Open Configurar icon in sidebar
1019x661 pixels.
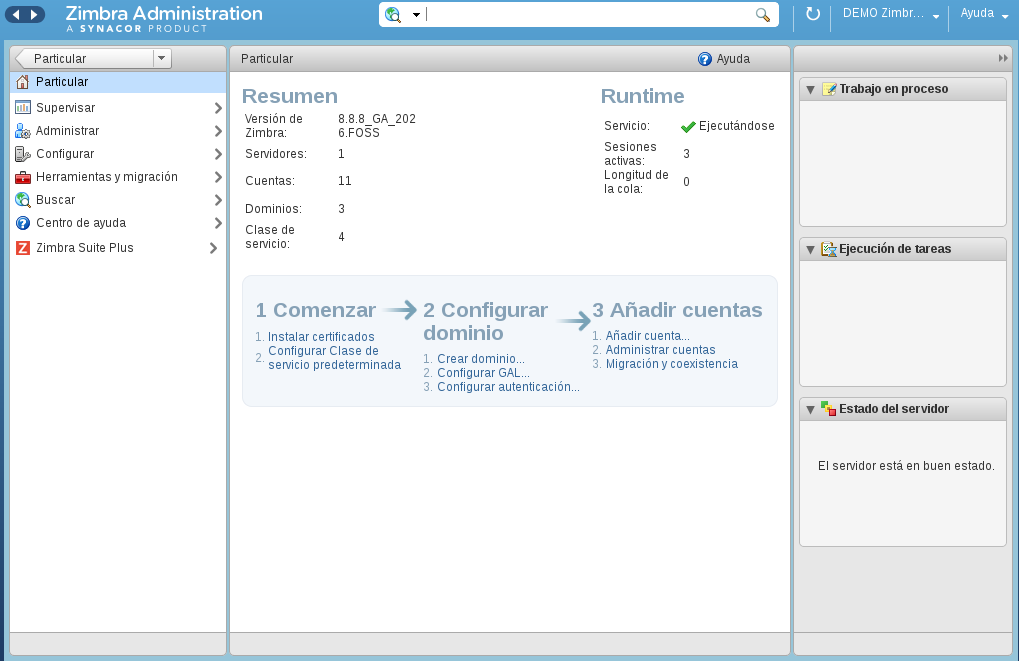[x=23, y=154]
